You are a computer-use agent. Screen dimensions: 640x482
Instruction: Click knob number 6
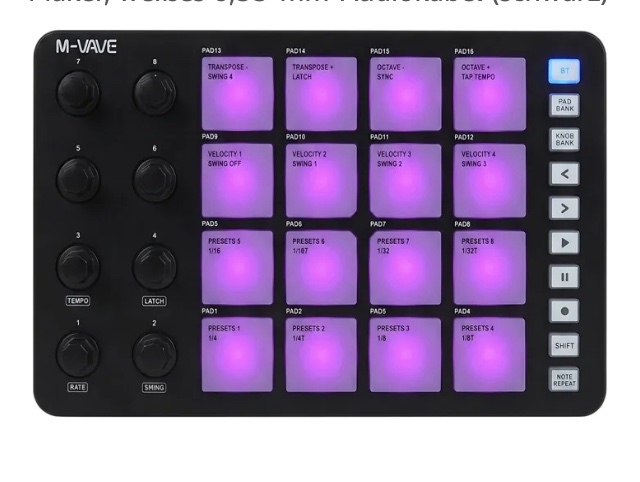[x=154, y=180]
